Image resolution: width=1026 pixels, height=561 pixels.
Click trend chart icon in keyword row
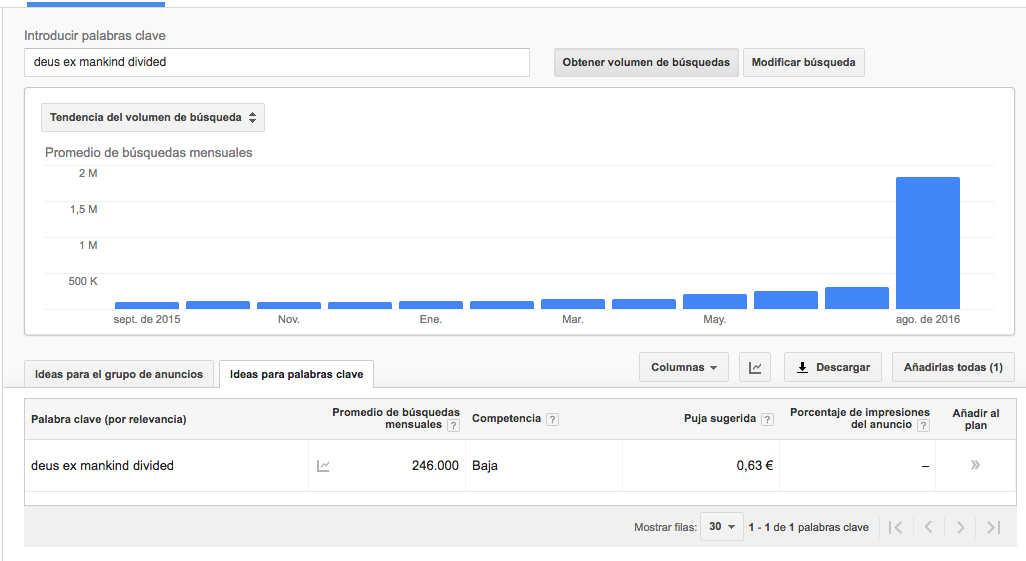(x=323, y=466)
